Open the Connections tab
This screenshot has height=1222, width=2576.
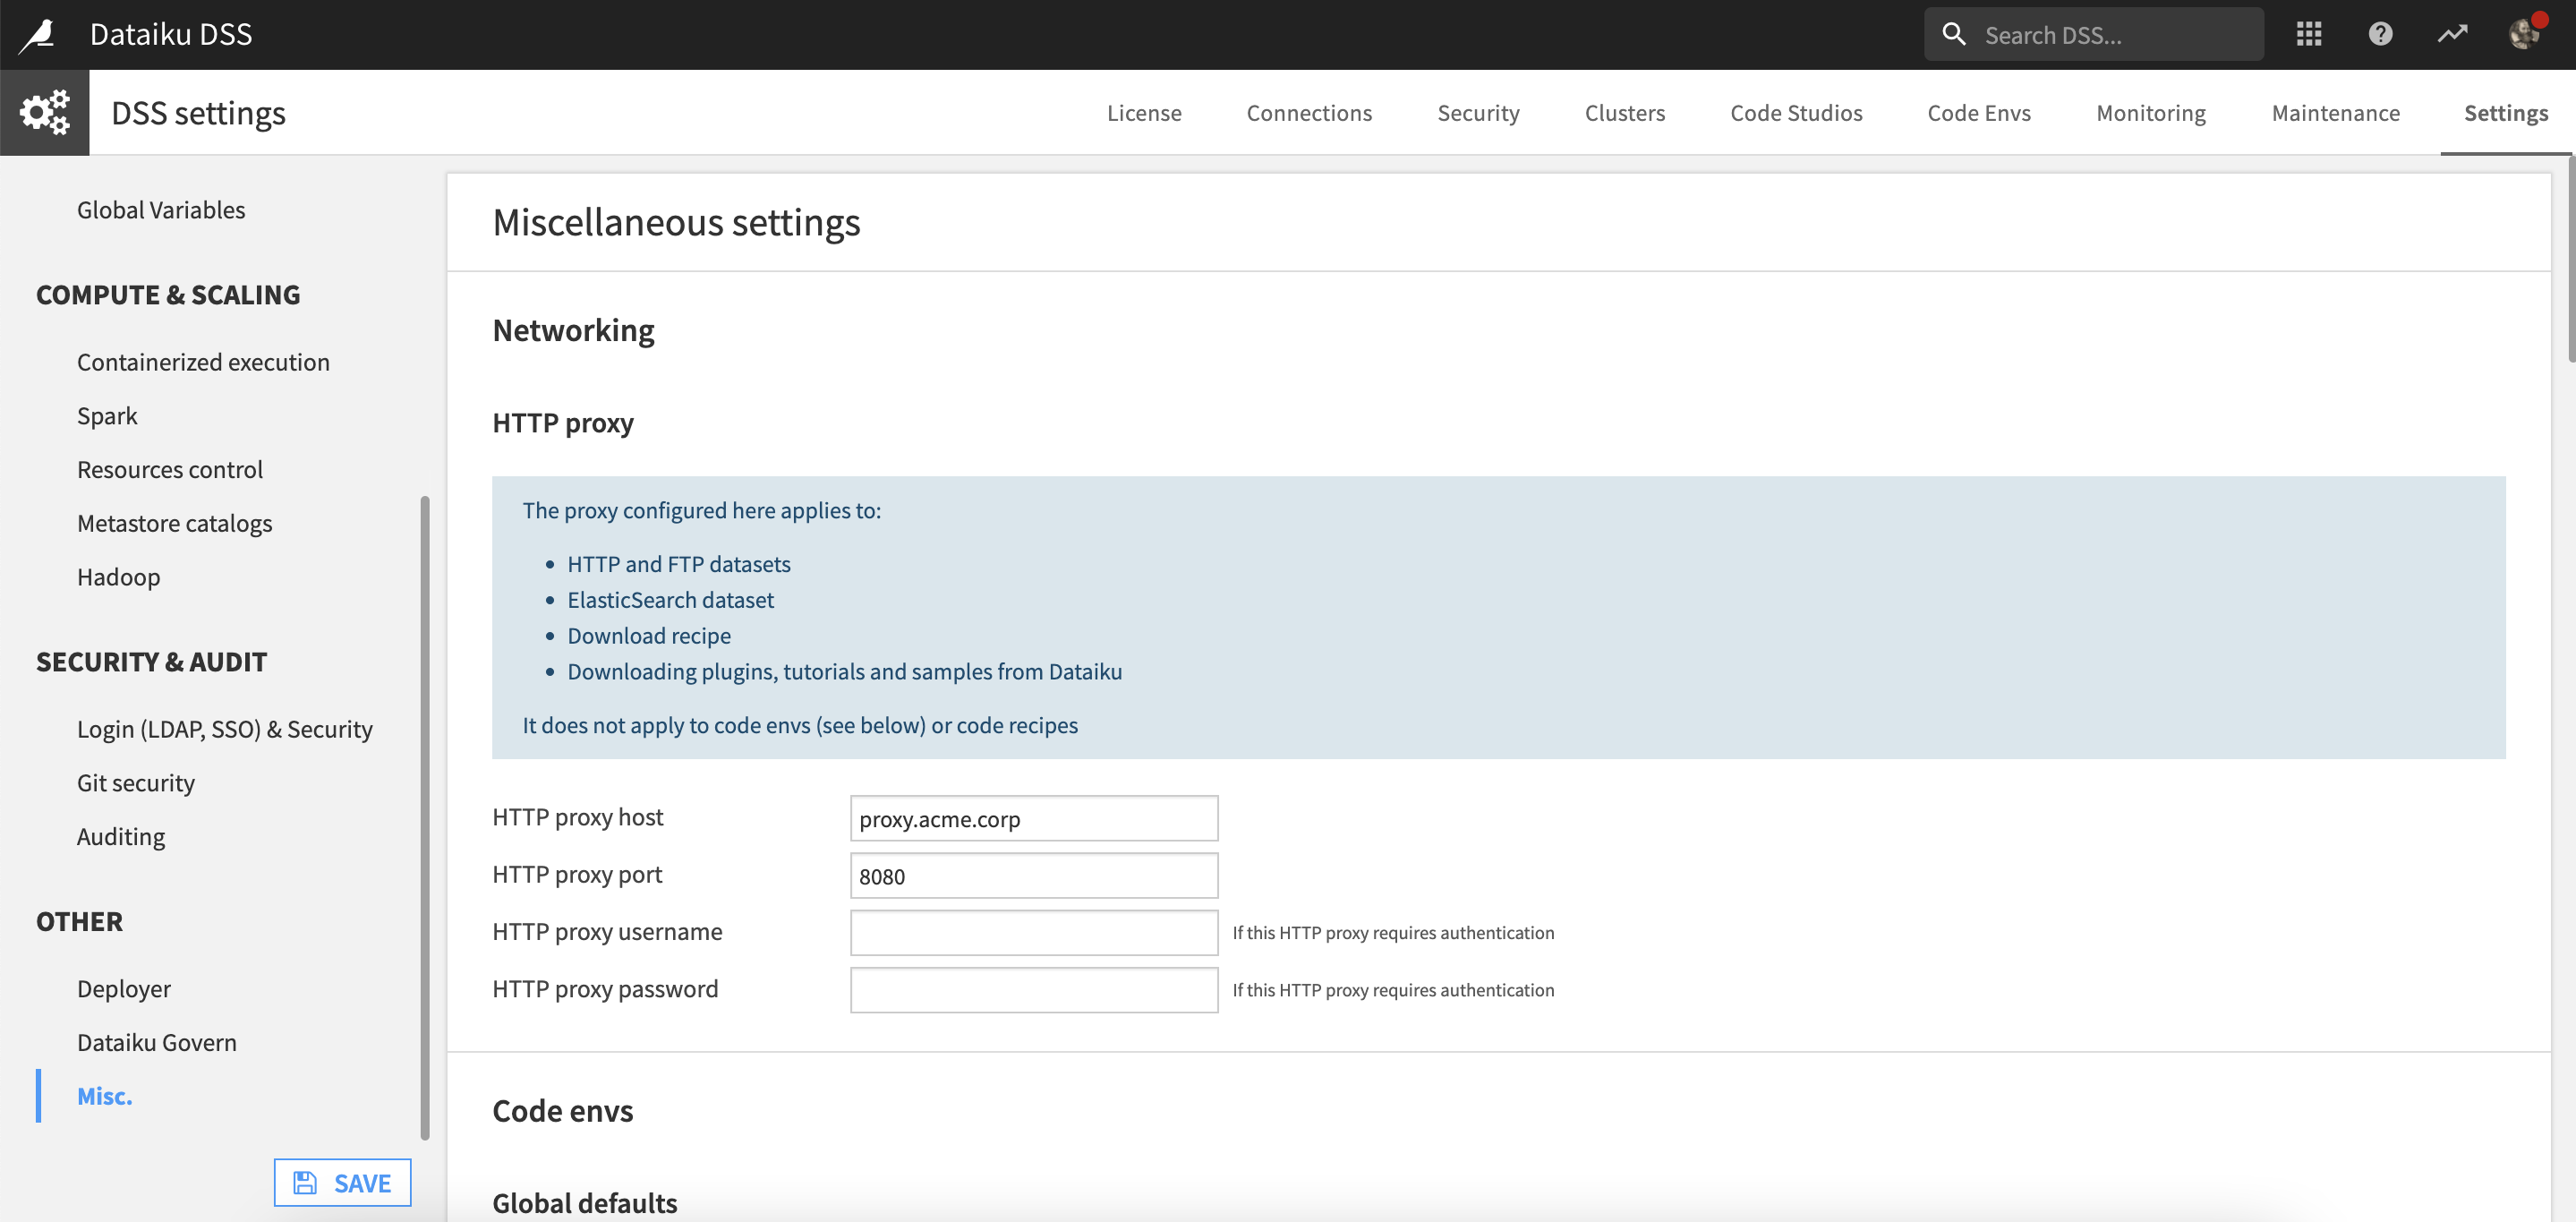[1309, 113]
